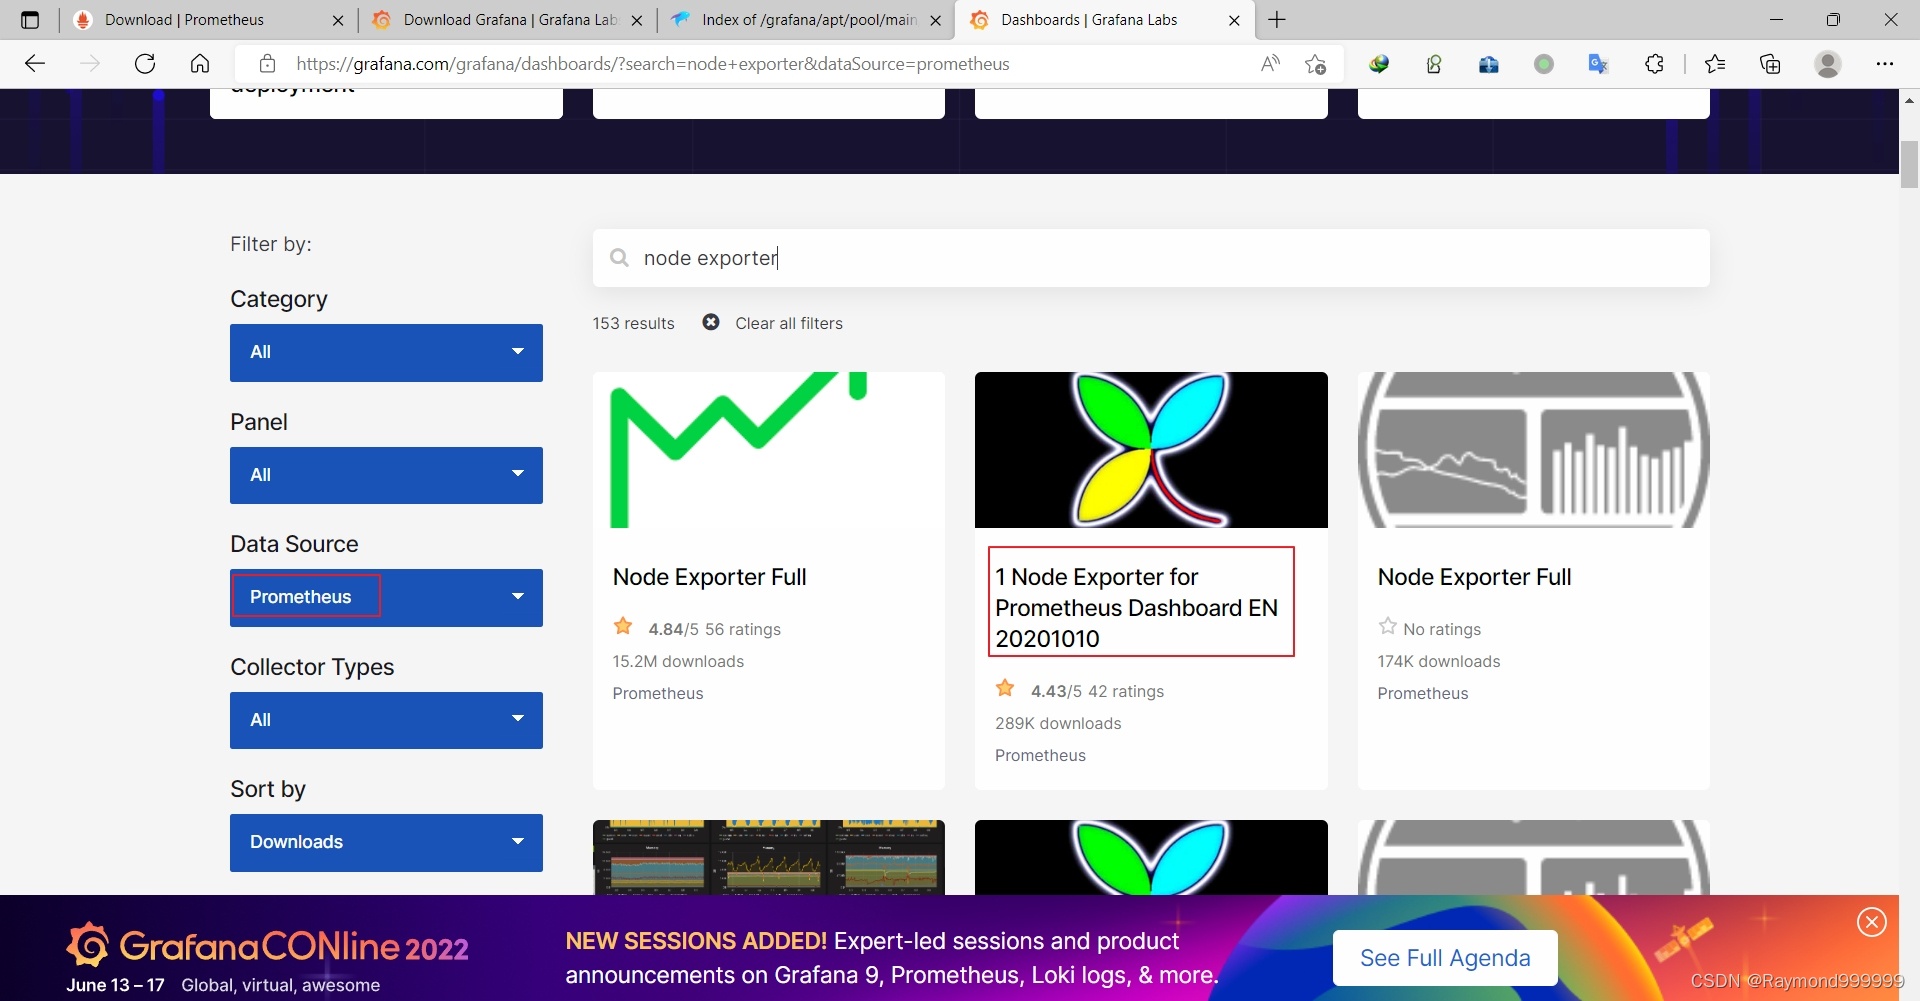View site information lock icon
The width and height of the screenshot is (1920, 1001).
[x=267, y=64]
